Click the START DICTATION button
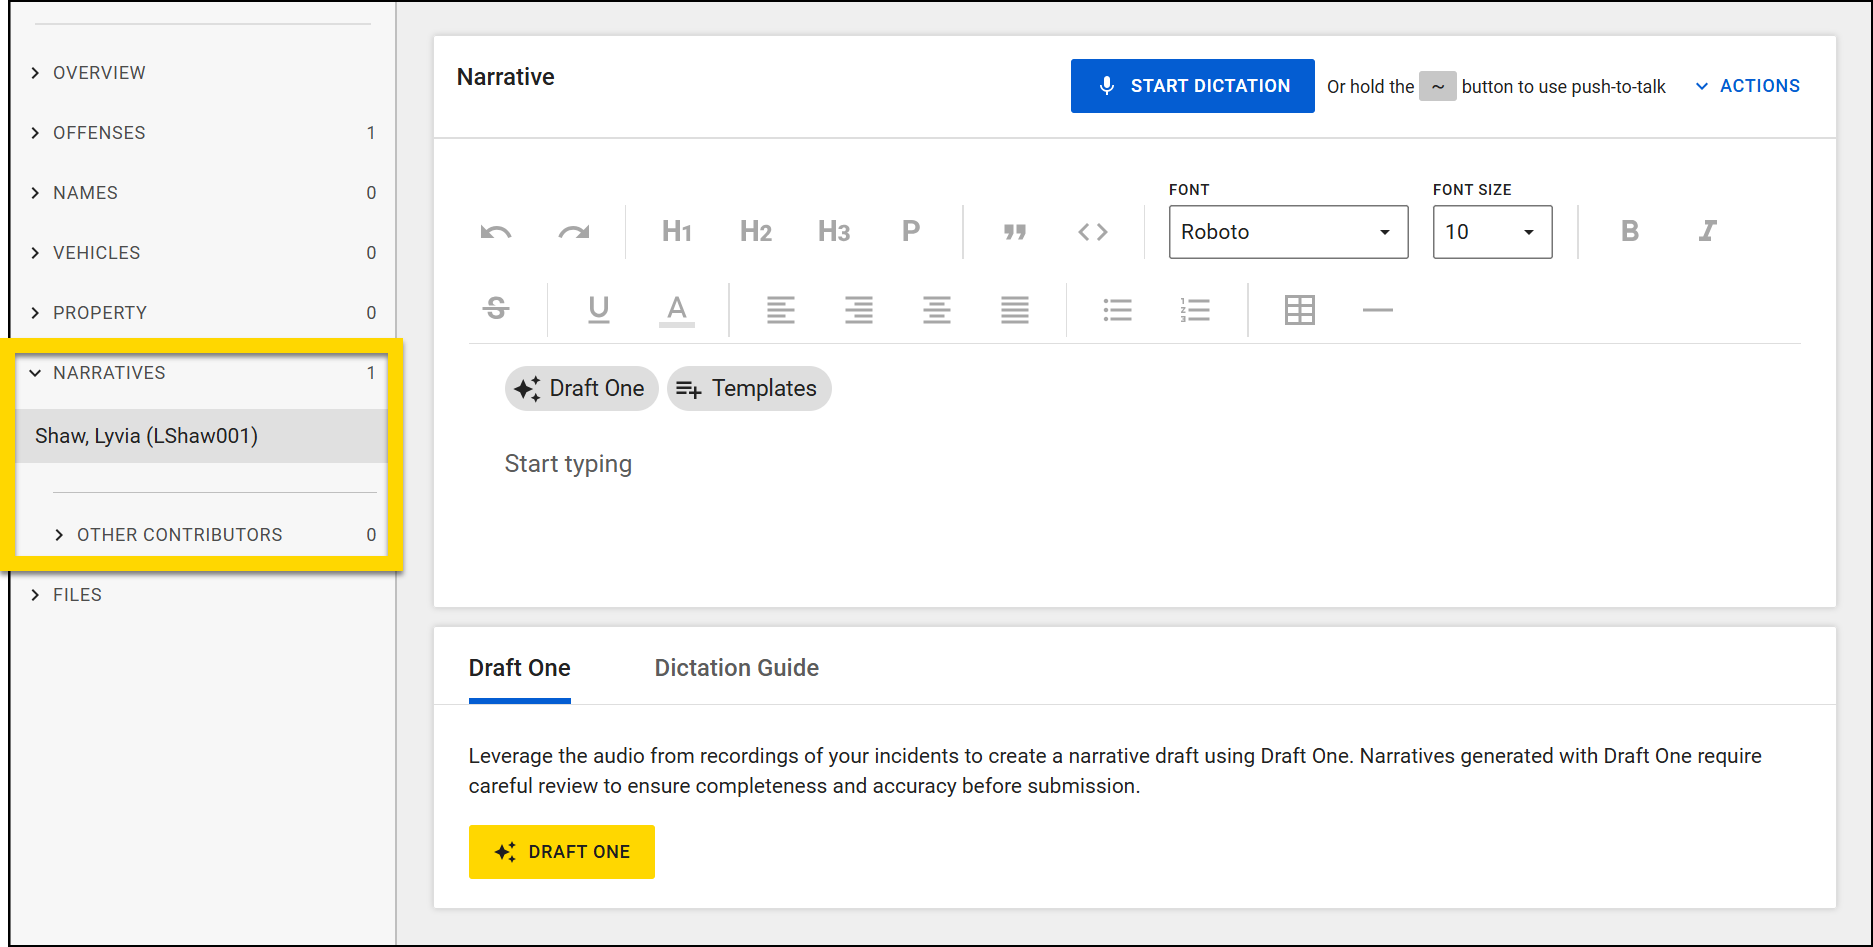This screenshot has height=947, width=1873. pos(1192,86)
